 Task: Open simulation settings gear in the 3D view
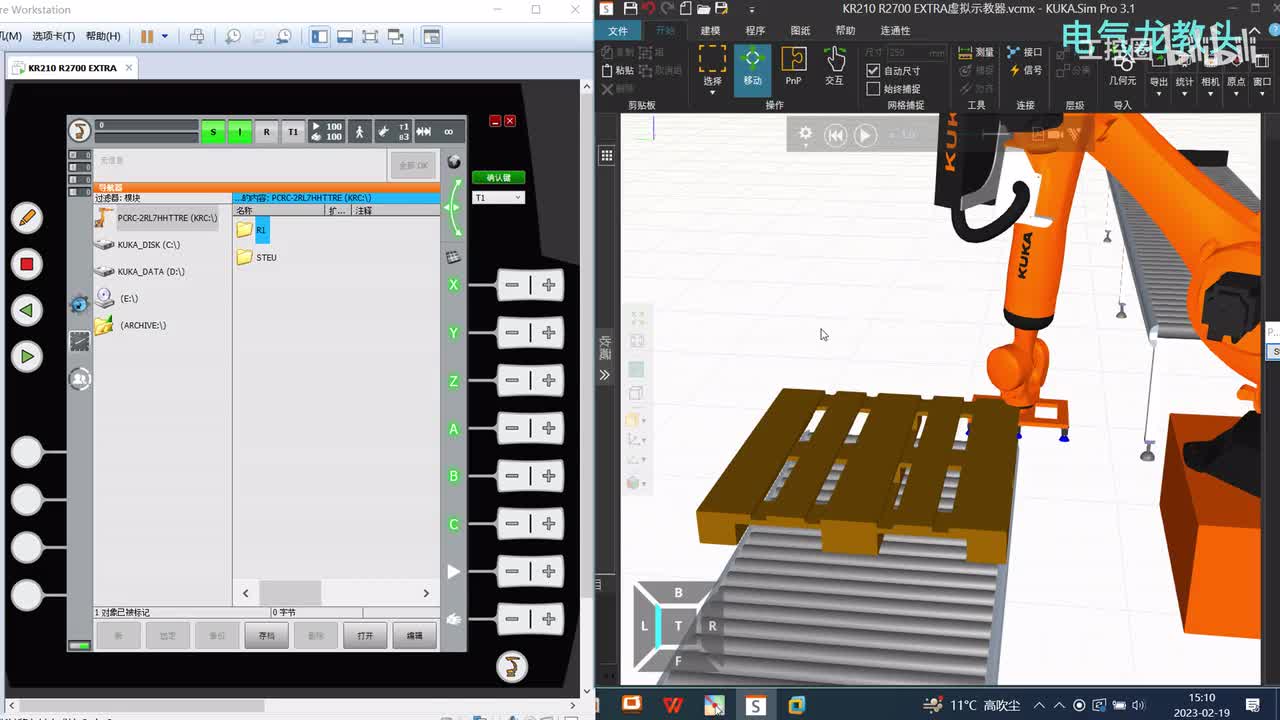[805, 134]
